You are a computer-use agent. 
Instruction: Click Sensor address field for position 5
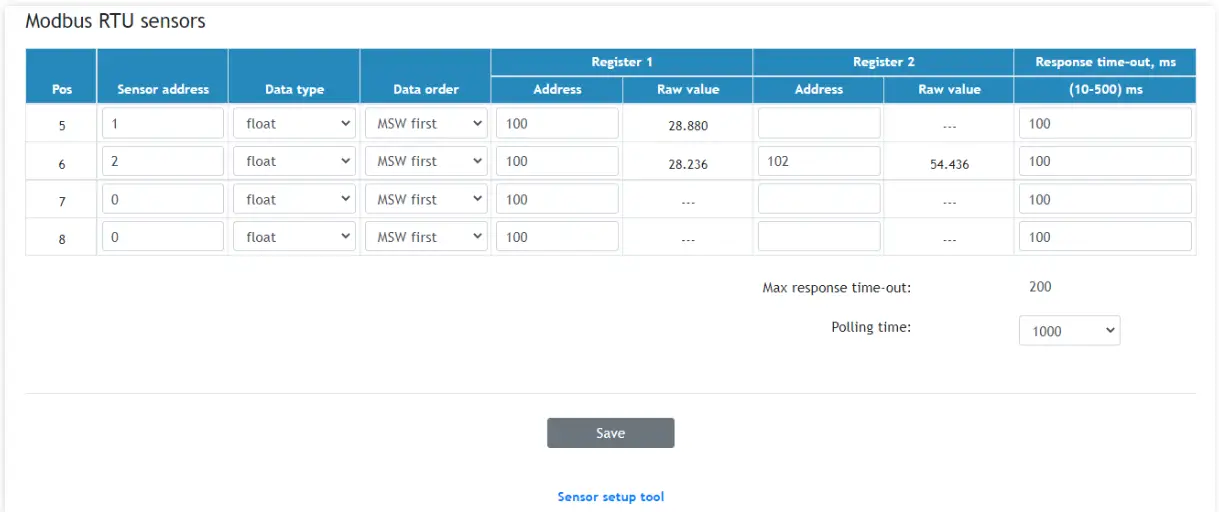(x=163, y=124)
